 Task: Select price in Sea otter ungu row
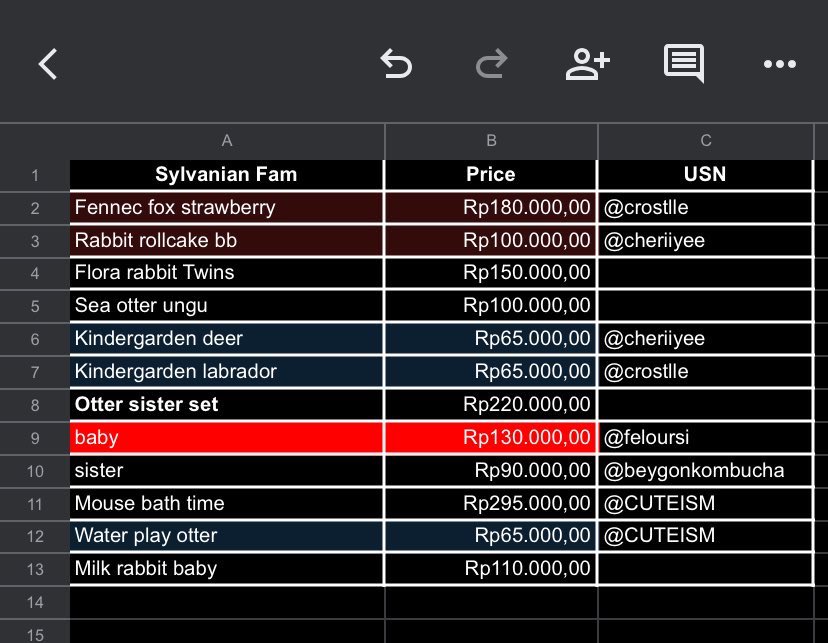(x=491, y=306)
